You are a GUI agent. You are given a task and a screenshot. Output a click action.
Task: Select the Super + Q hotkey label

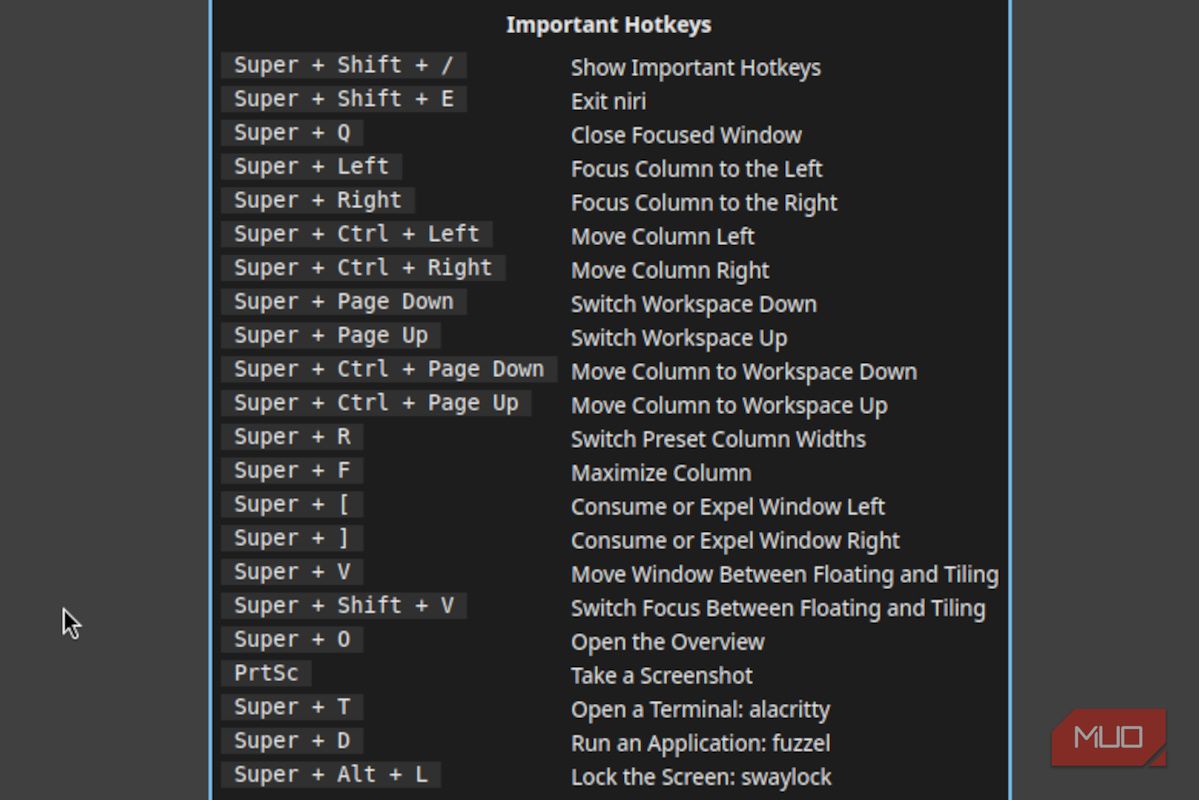pos(292,132)
